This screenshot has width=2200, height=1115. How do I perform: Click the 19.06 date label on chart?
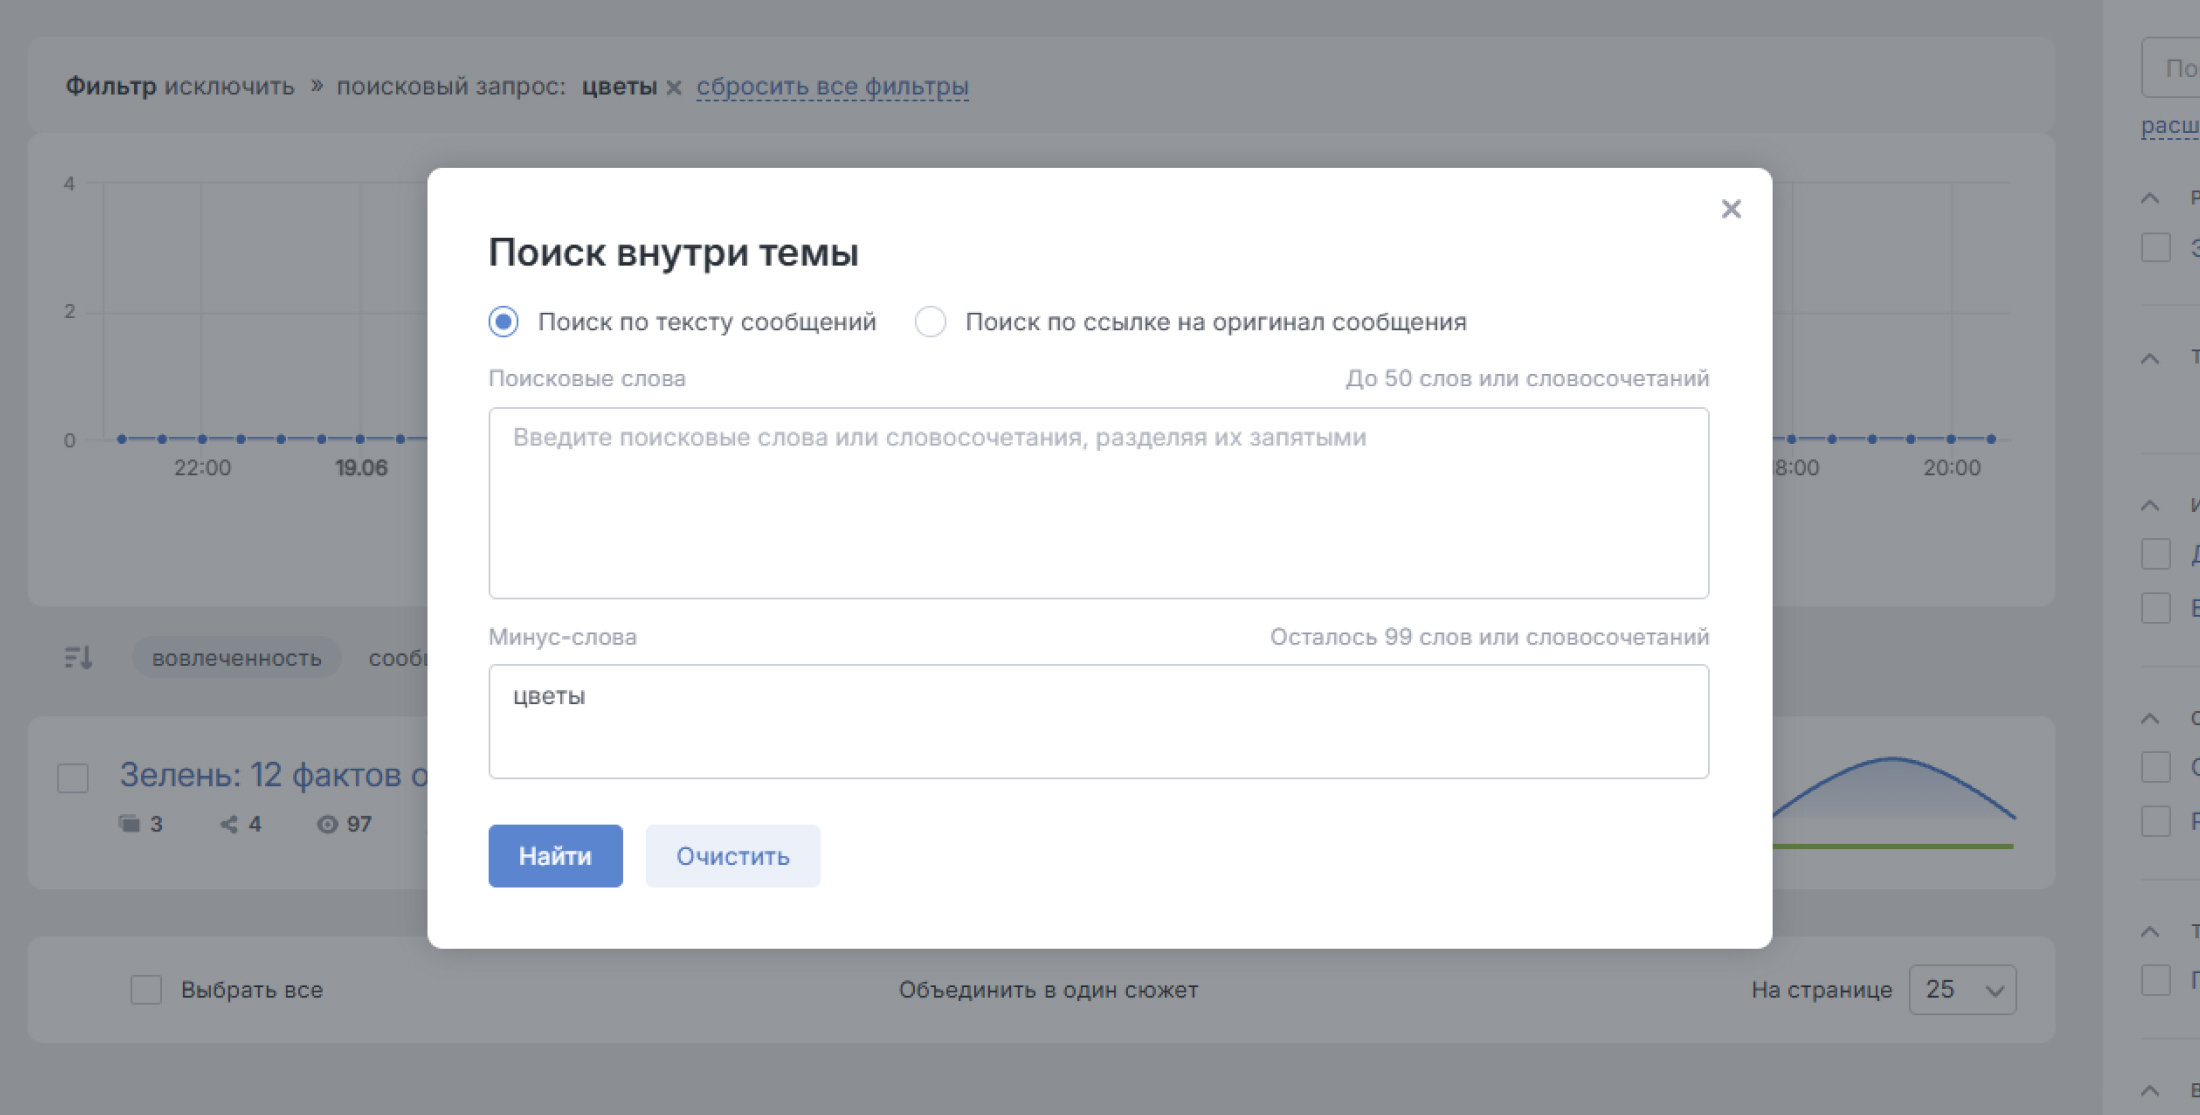[x=361, y=468]
